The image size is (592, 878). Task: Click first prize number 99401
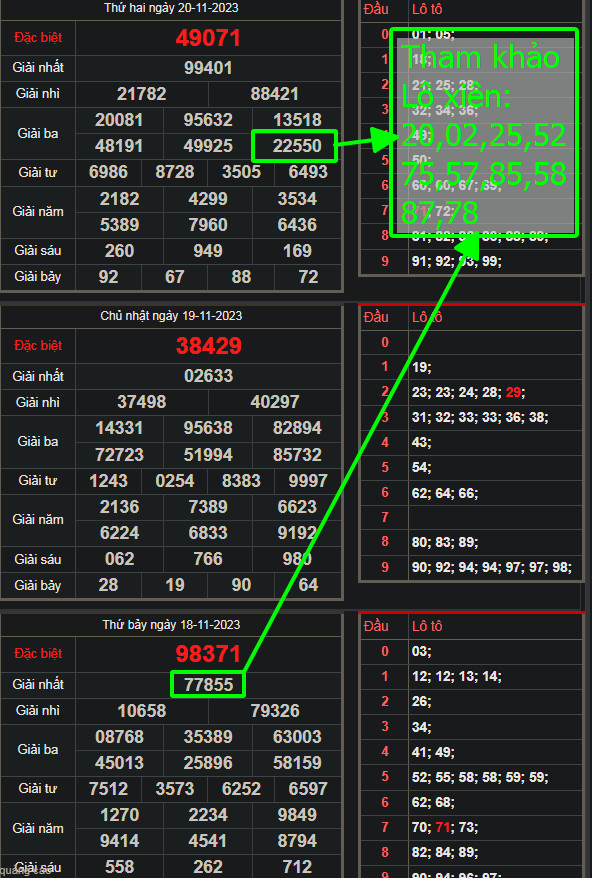click(208, 68)
